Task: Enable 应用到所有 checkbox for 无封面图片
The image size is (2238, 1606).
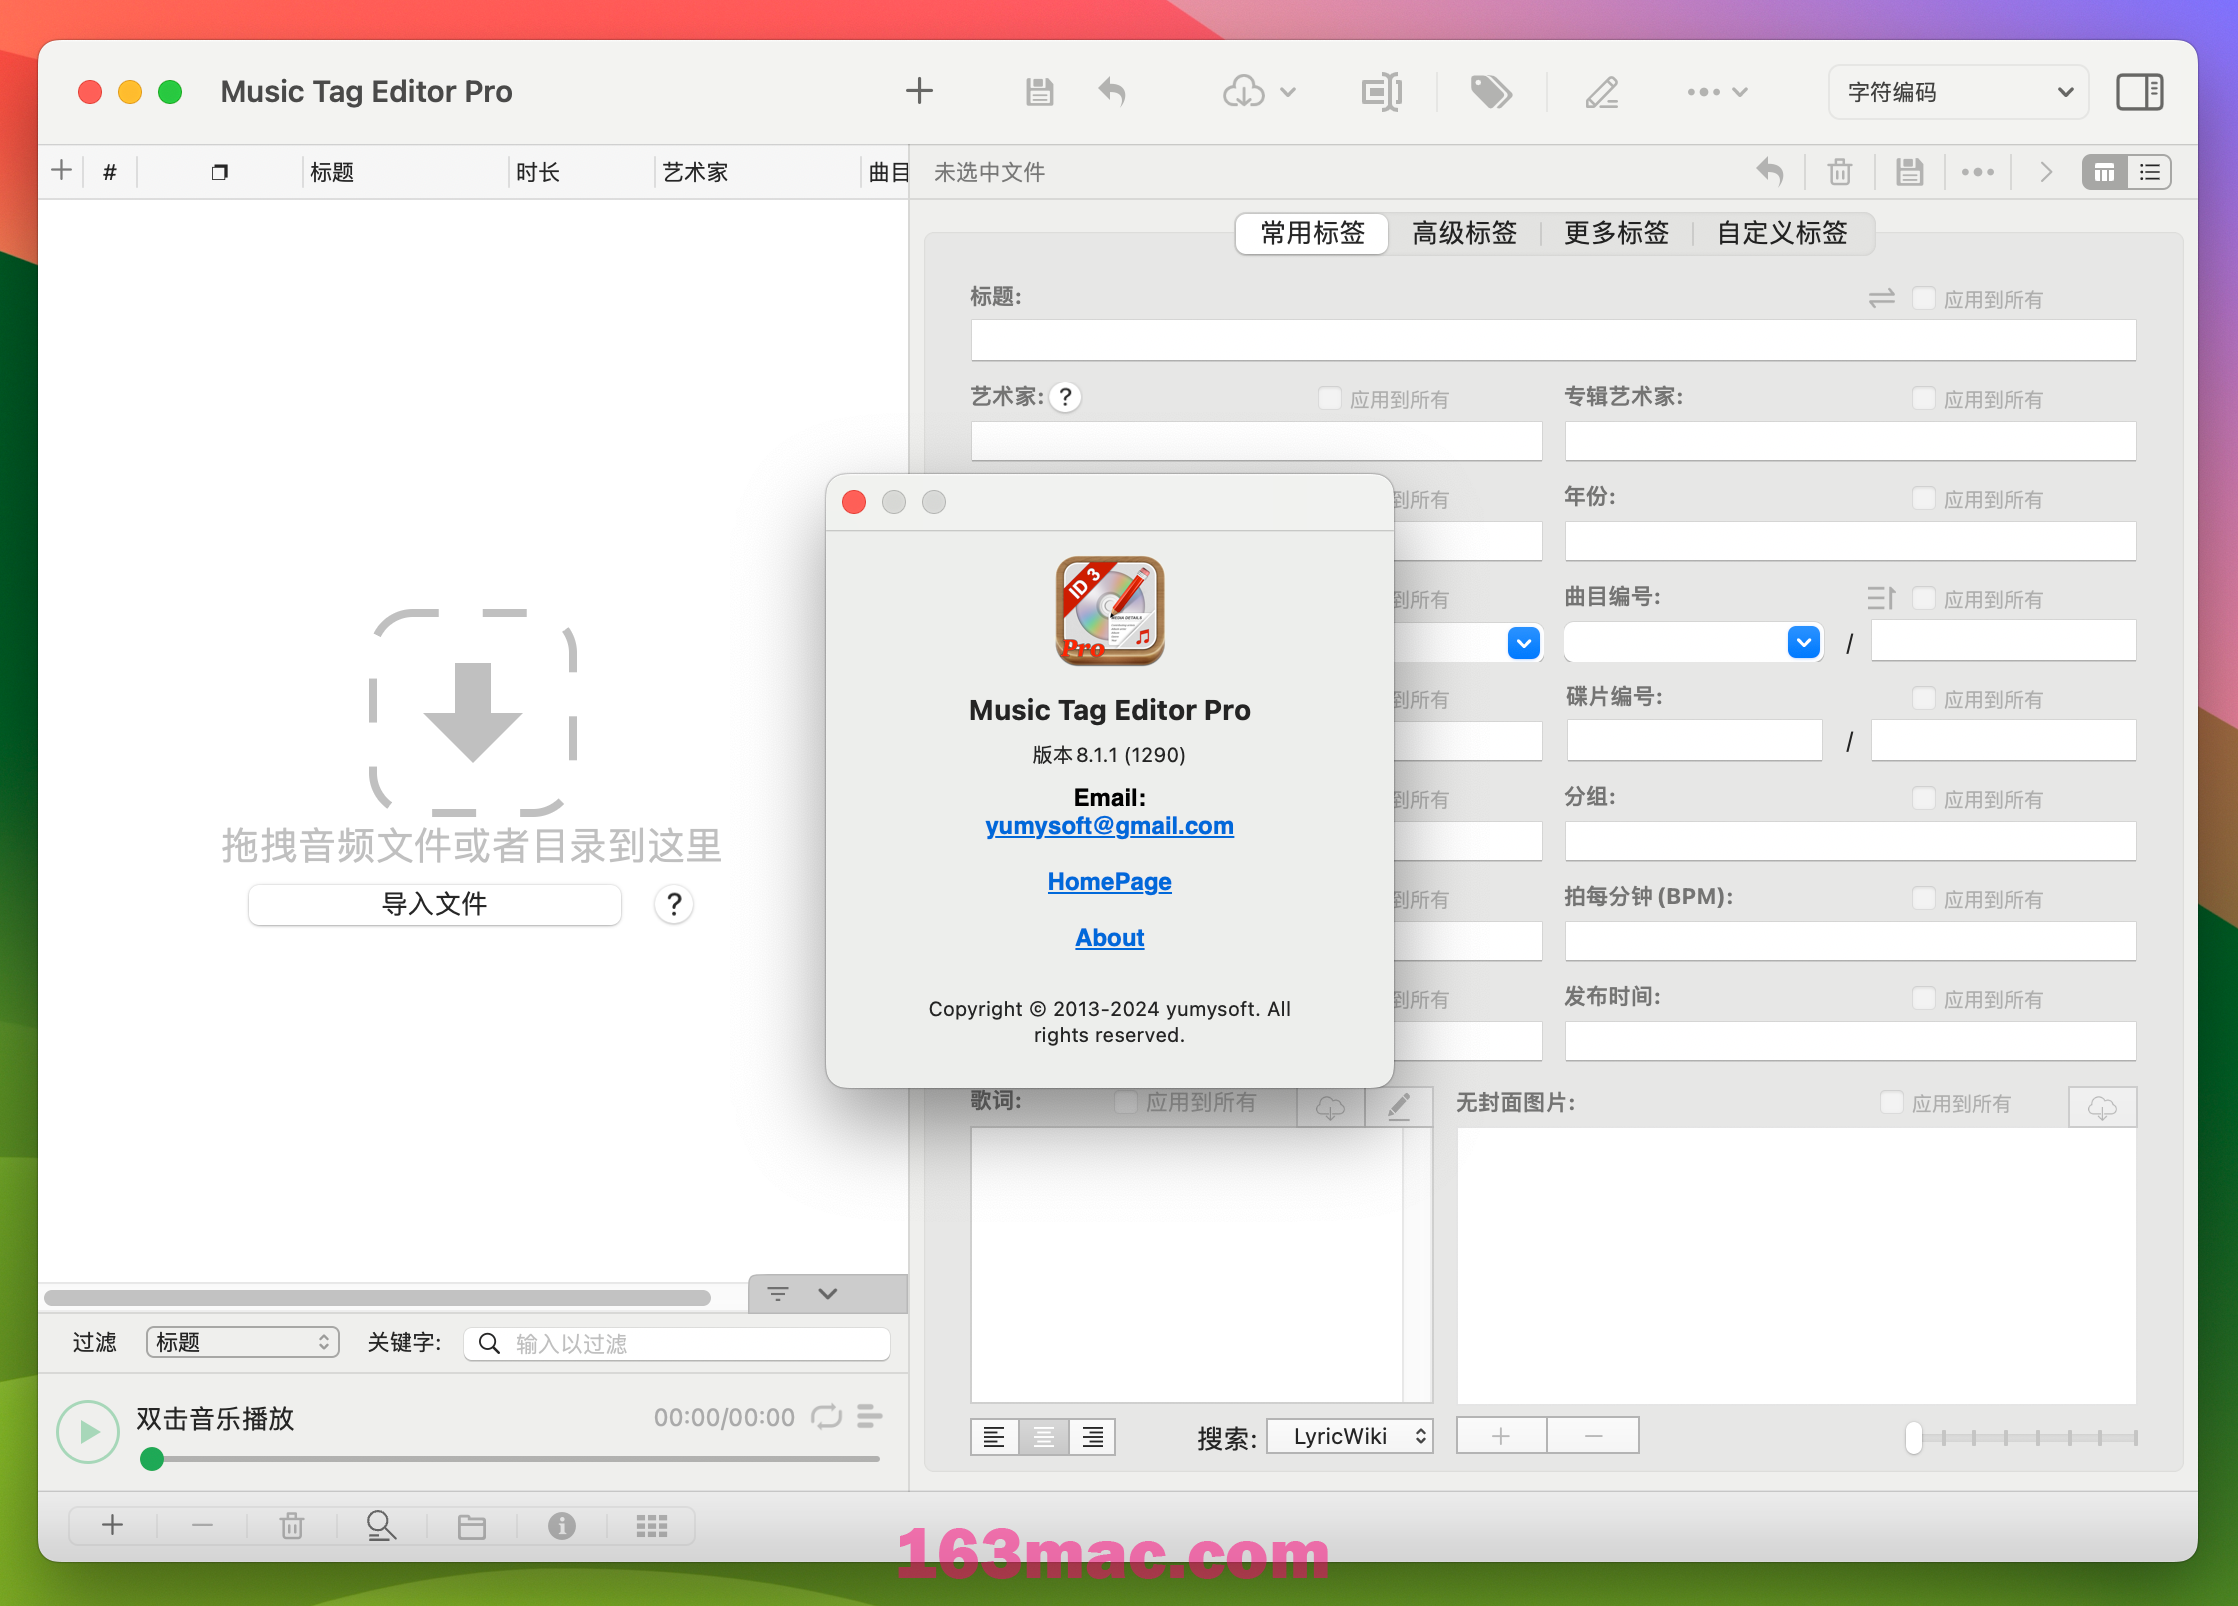Action: tap(1891, 1102)
